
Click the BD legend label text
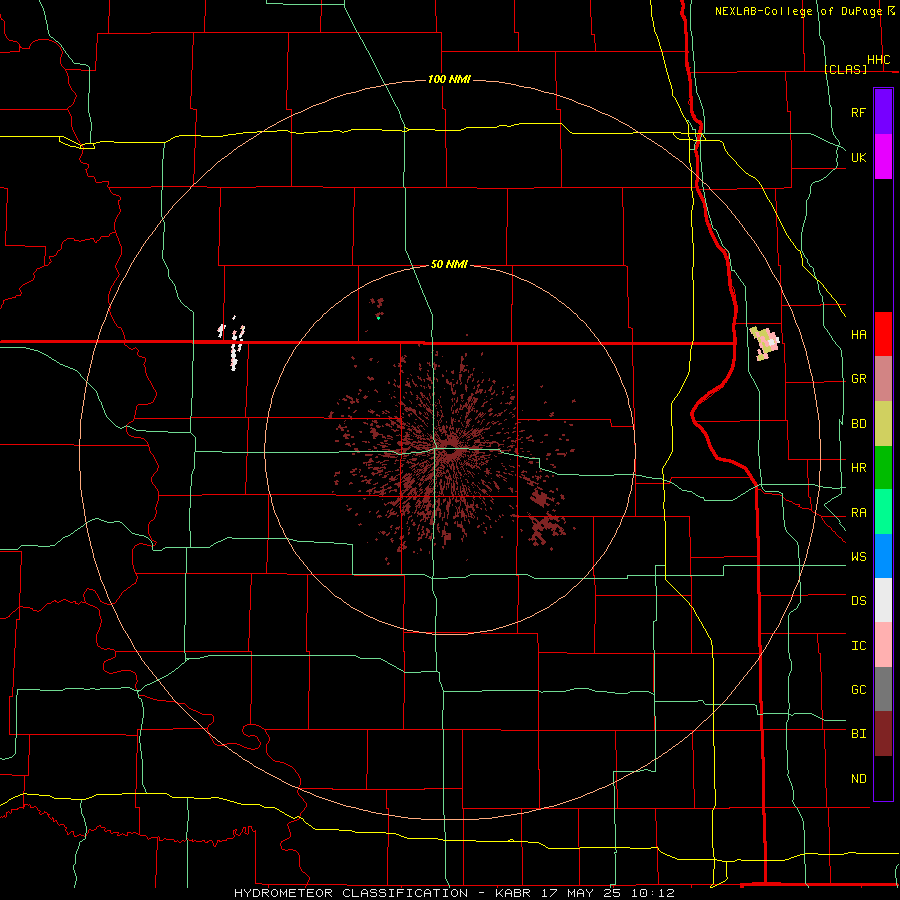tap(858, 424)
